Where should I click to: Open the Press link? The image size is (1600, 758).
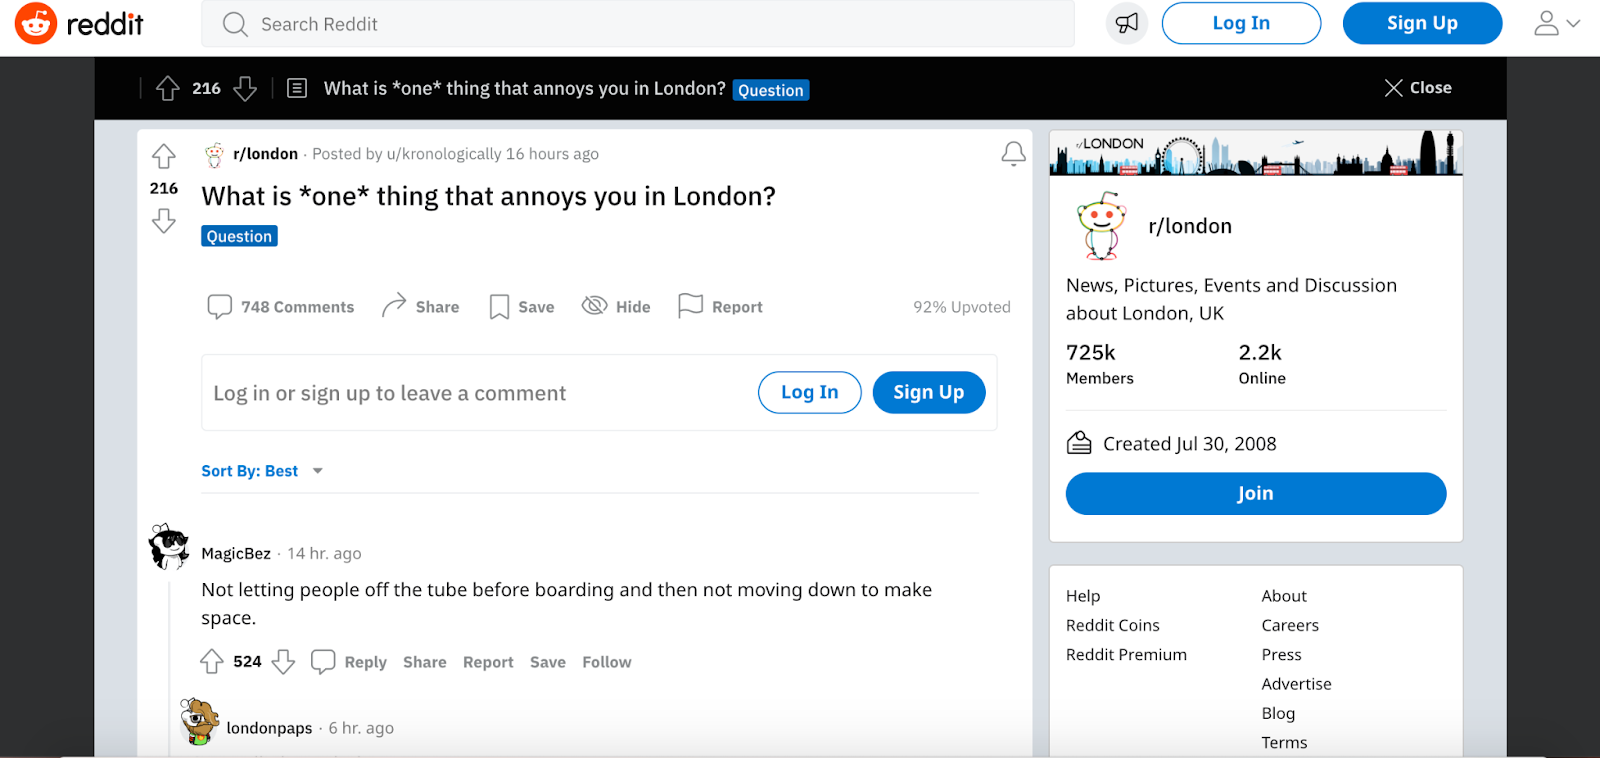tap(1281, 654)
